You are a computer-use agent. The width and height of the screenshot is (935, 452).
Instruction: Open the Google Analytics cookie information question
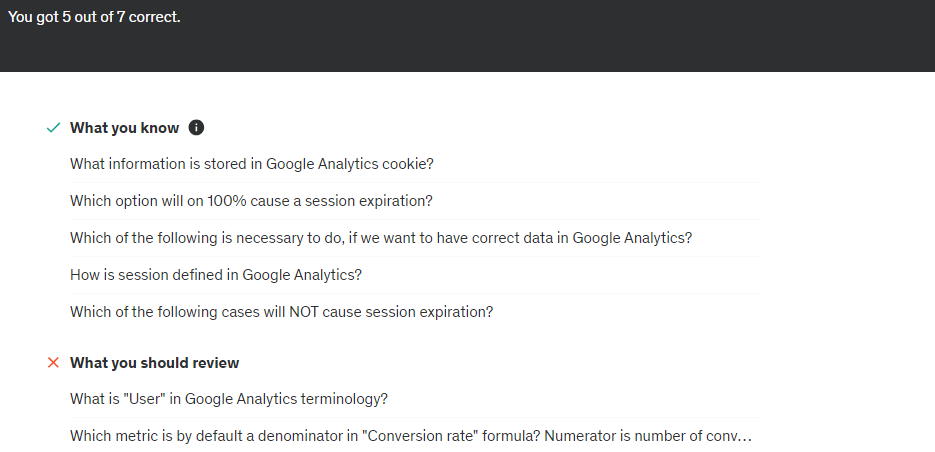click(x=251, y=163)
